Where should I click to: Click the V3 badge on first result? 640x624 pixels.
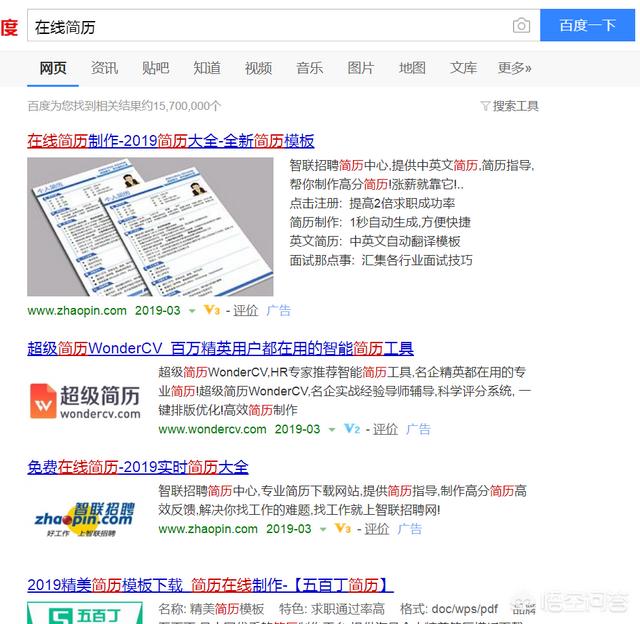(211, 310)
